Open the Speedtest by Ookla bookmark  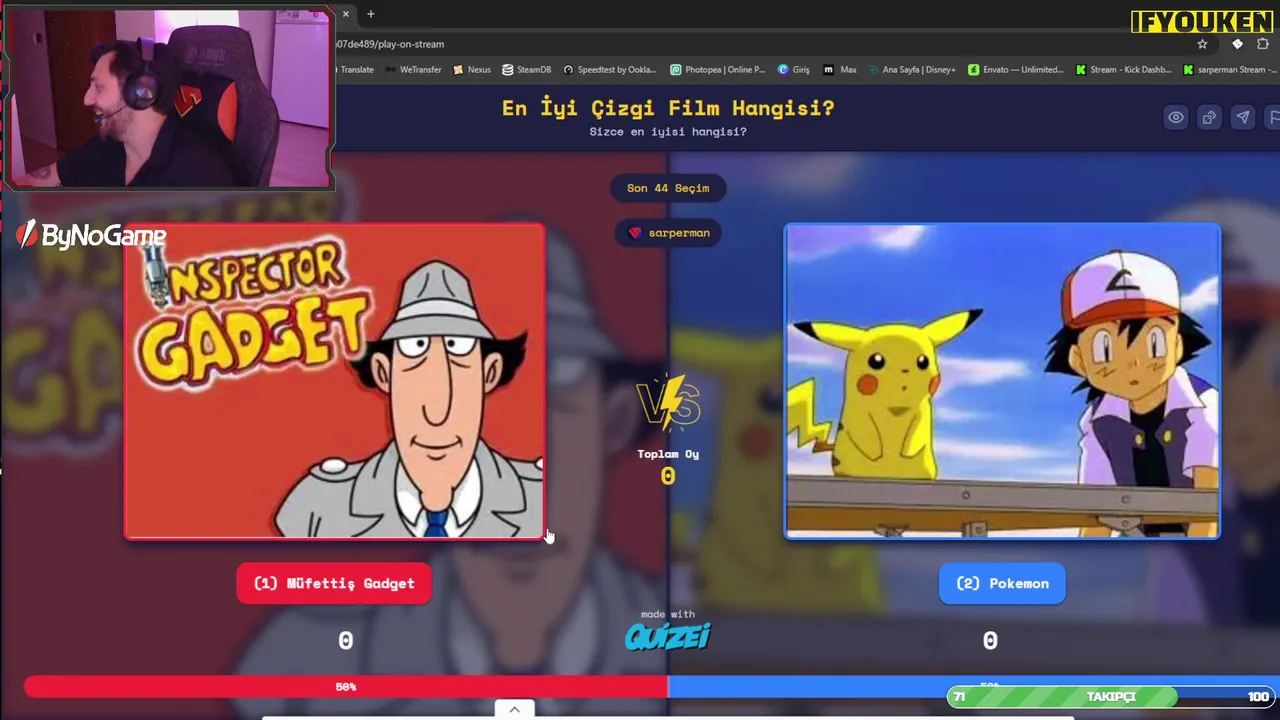tap(610, 70)
